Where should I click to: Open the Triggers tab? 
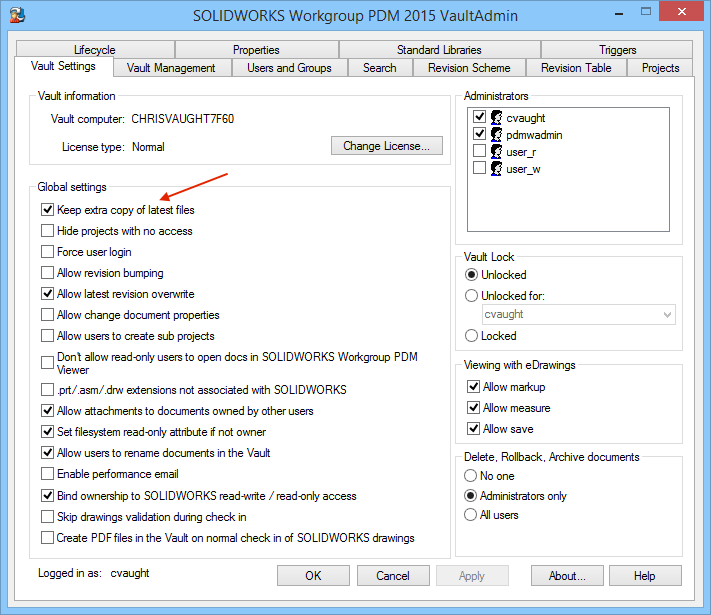coord(617,49)
